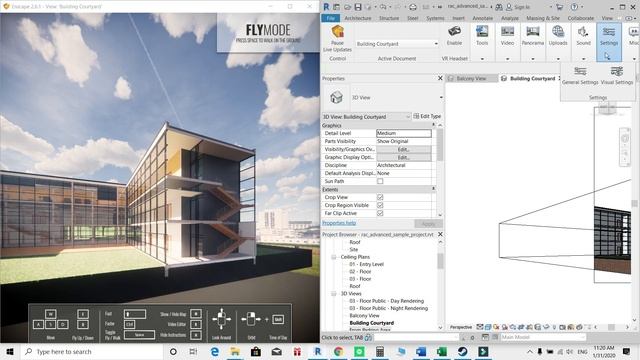The width and height of the screenshot is (640, 360).
Task: Click the Open folder quick access icon
Action: (x=347, y=7)
